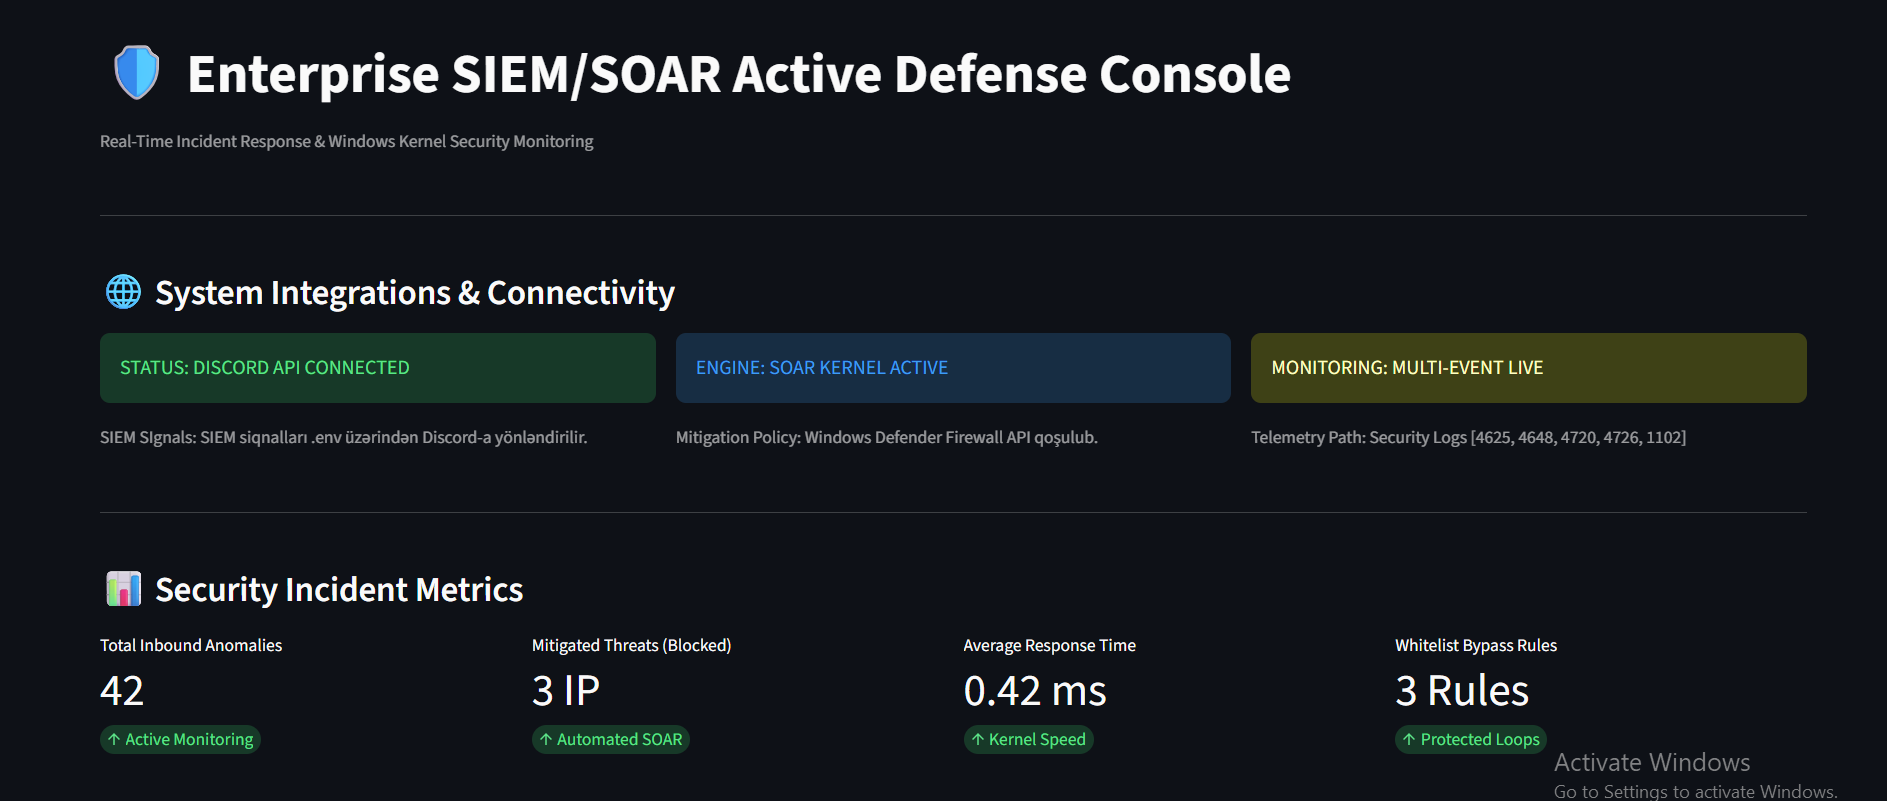Click the SIEM Signals Discord caption
The image size is (1887, 801).
[344, 437]
